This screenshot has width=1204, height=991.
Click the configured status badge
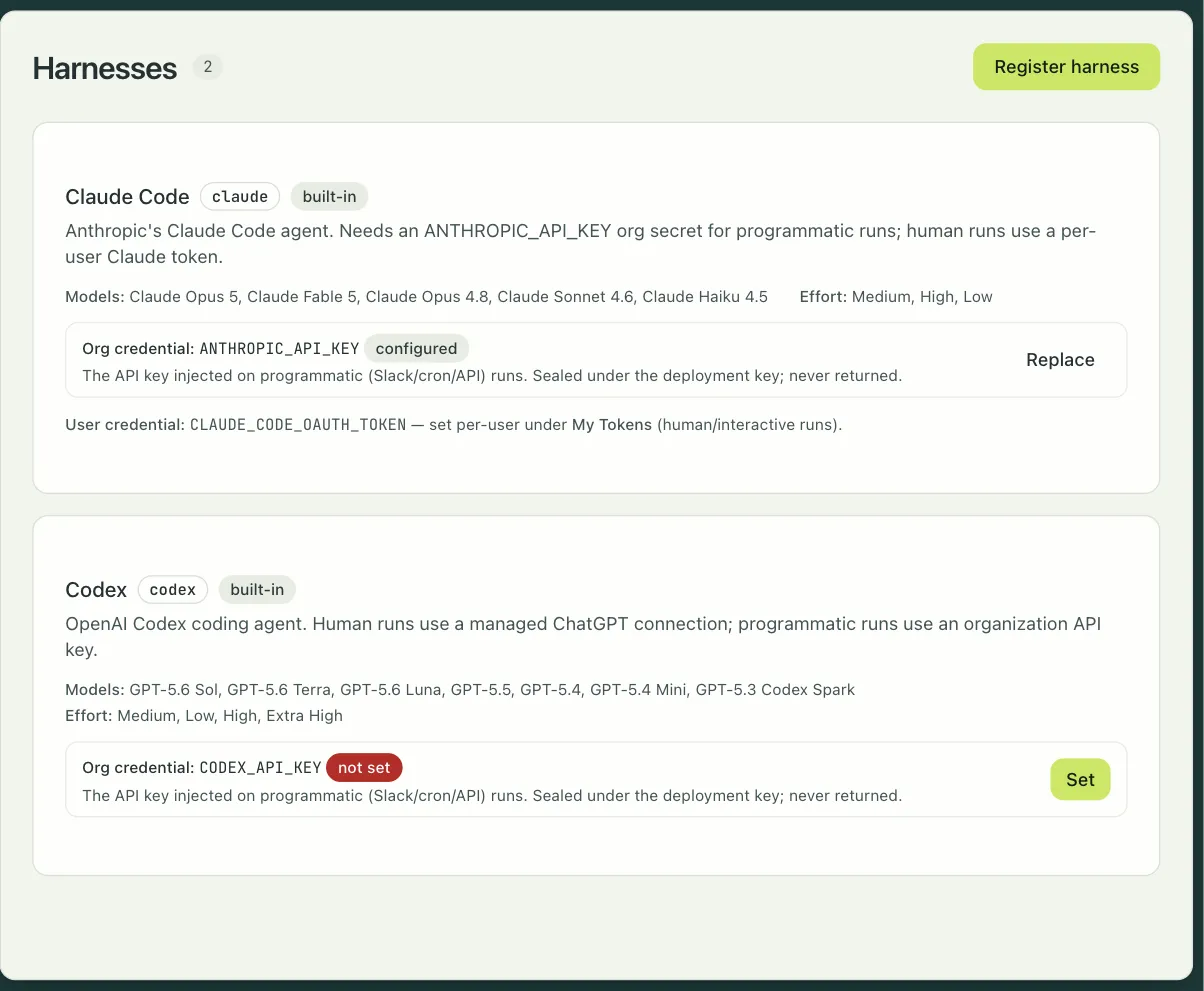[416, 349]
